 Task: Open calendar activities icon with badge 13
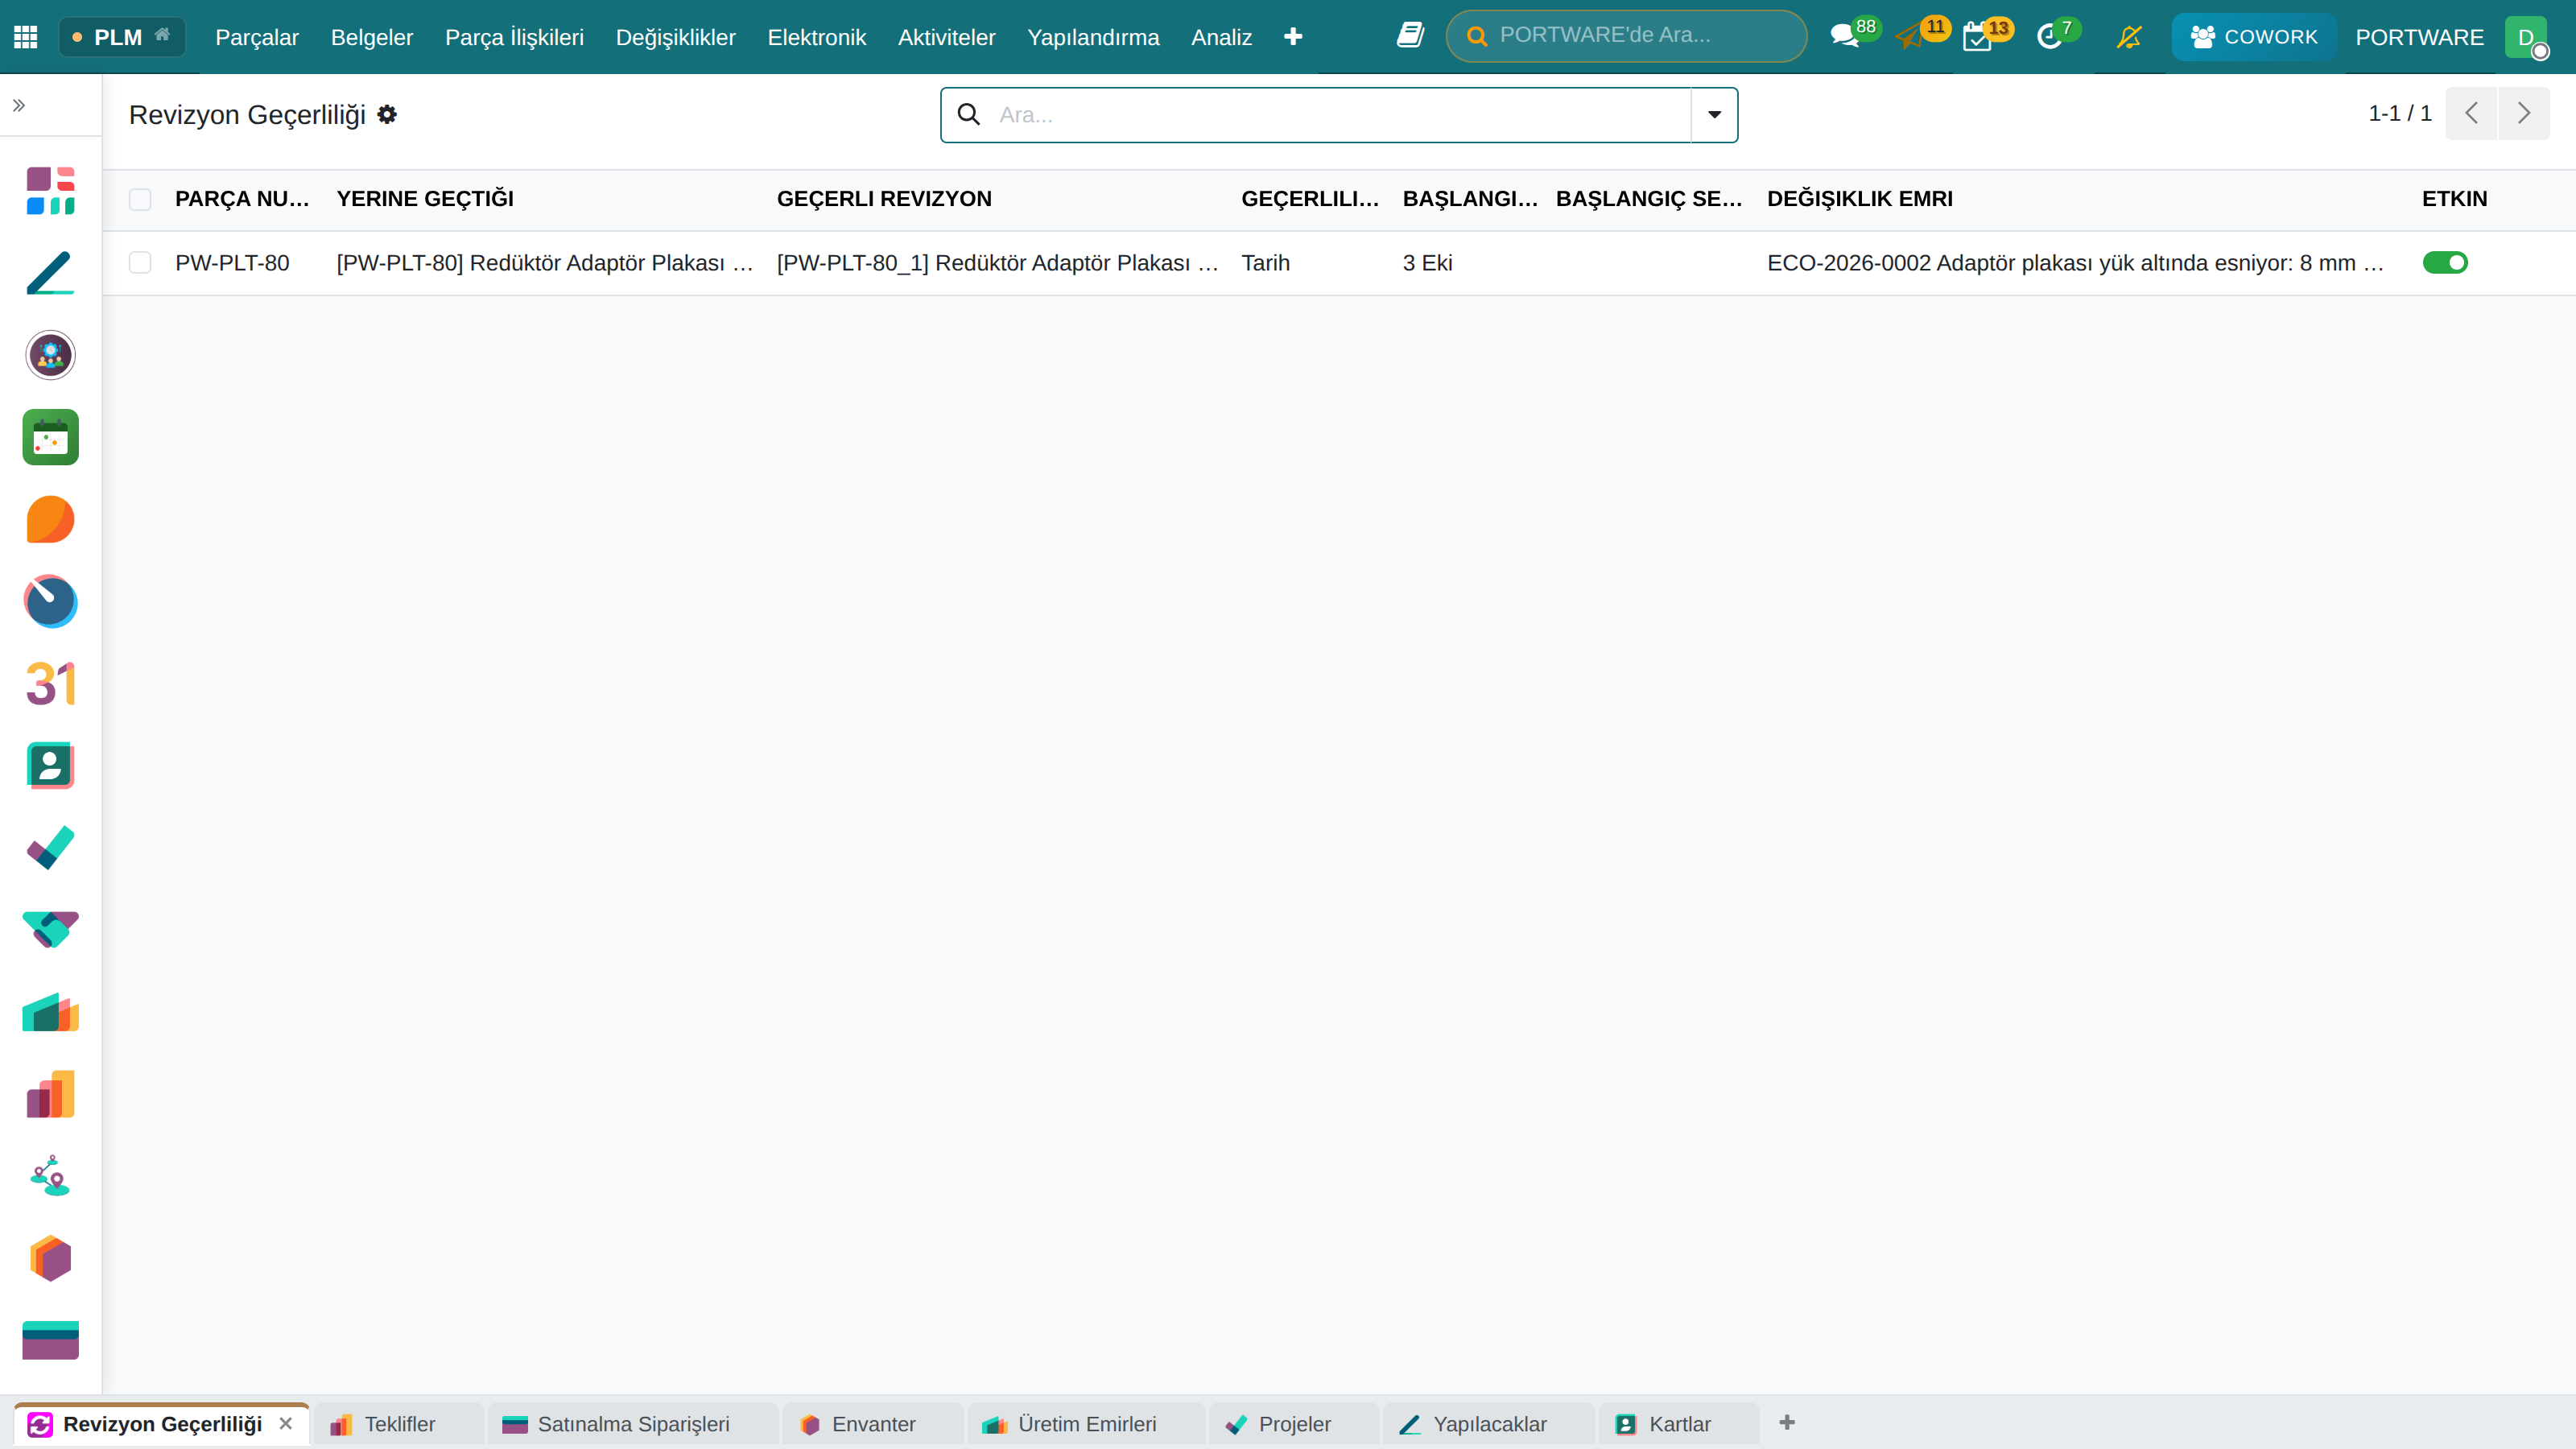pyautogui.click(x=1977, y=37)
